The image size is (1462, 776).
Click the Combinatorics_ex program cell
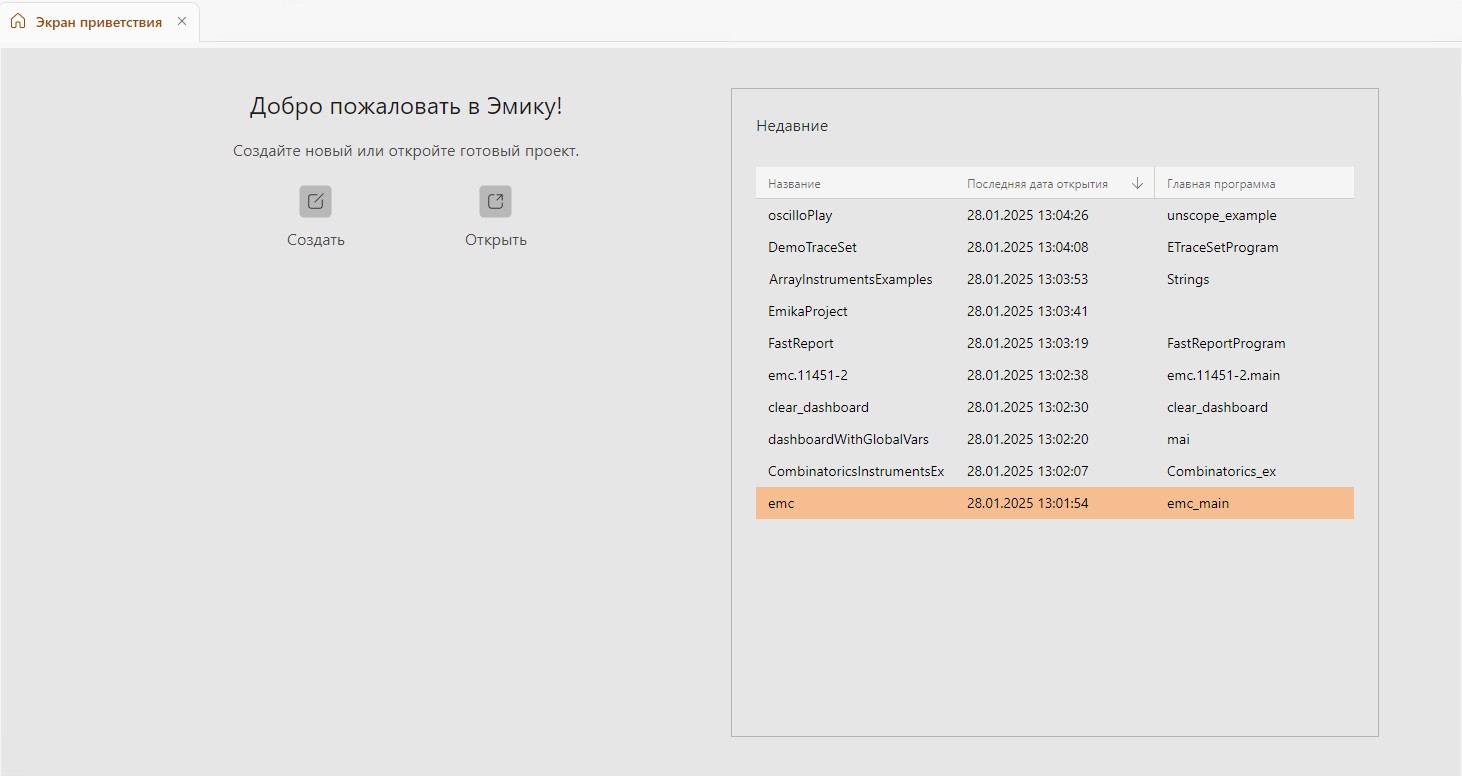point(1222,471)
